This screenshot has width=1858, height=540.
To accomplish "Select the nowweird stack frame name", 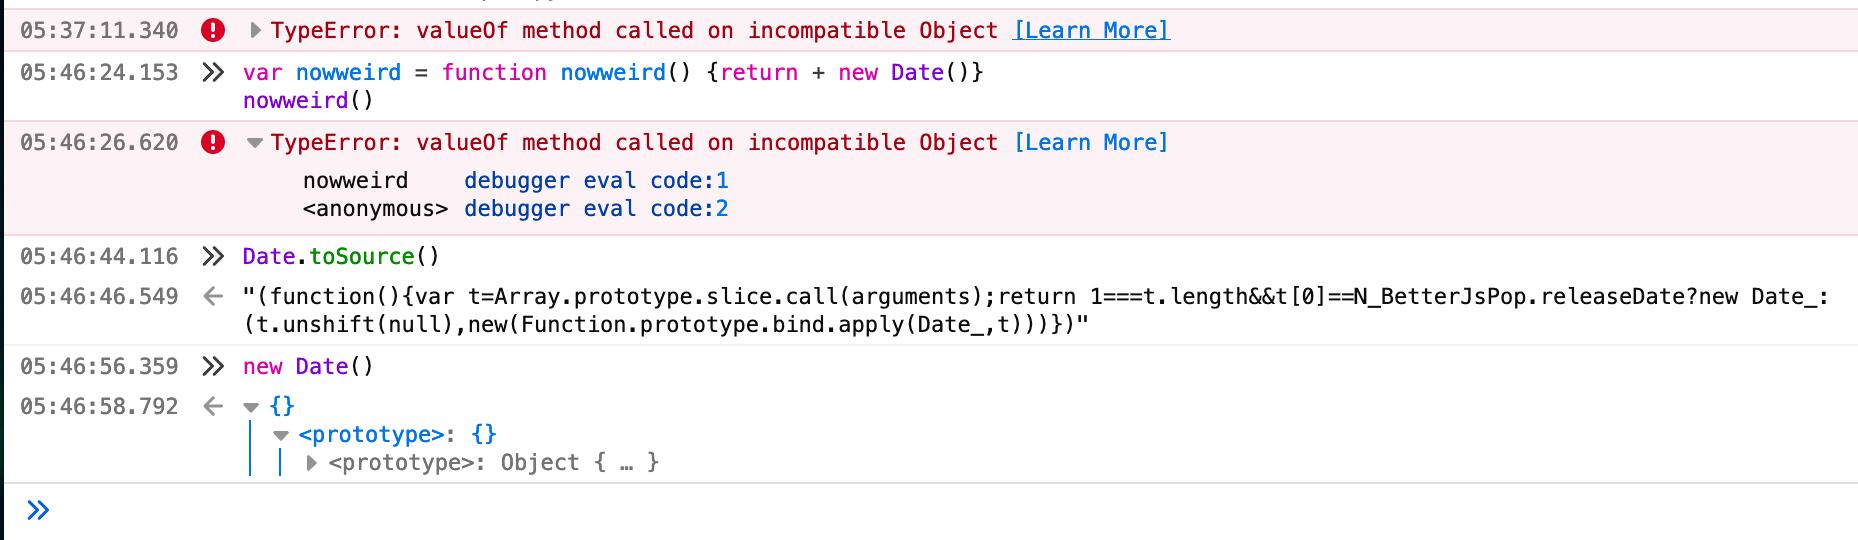I will click(x=355, y=181).
